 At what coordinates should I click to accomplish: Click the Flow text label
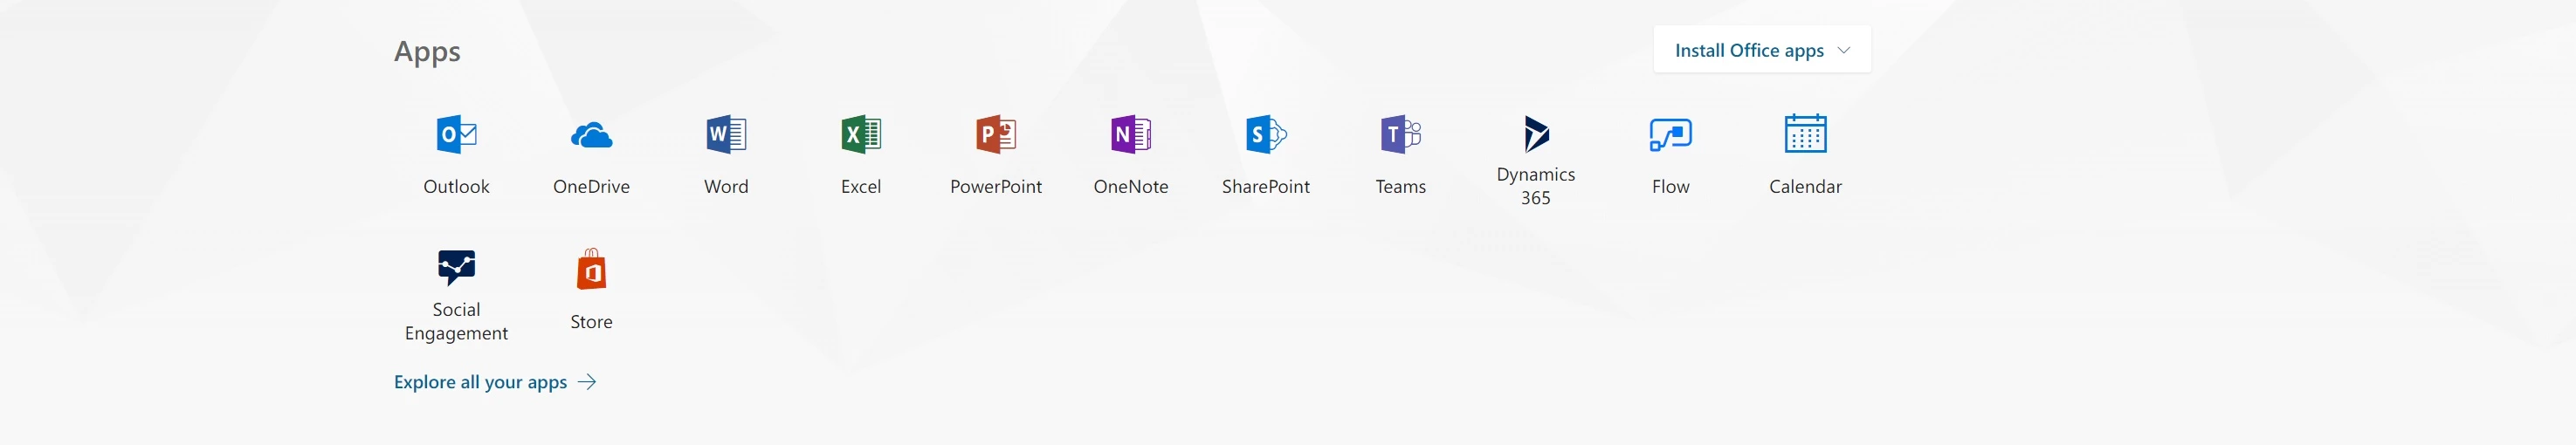tap(1671, 187)
